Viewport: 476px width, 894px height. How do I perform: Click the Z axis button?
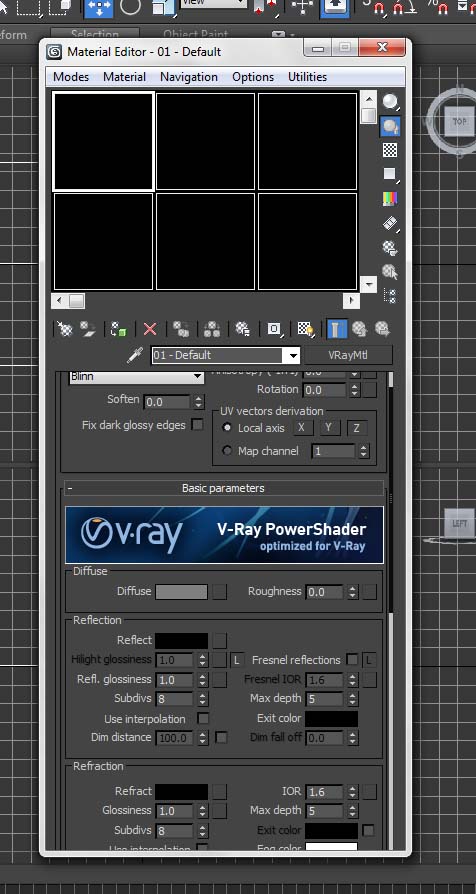(356, 428)
